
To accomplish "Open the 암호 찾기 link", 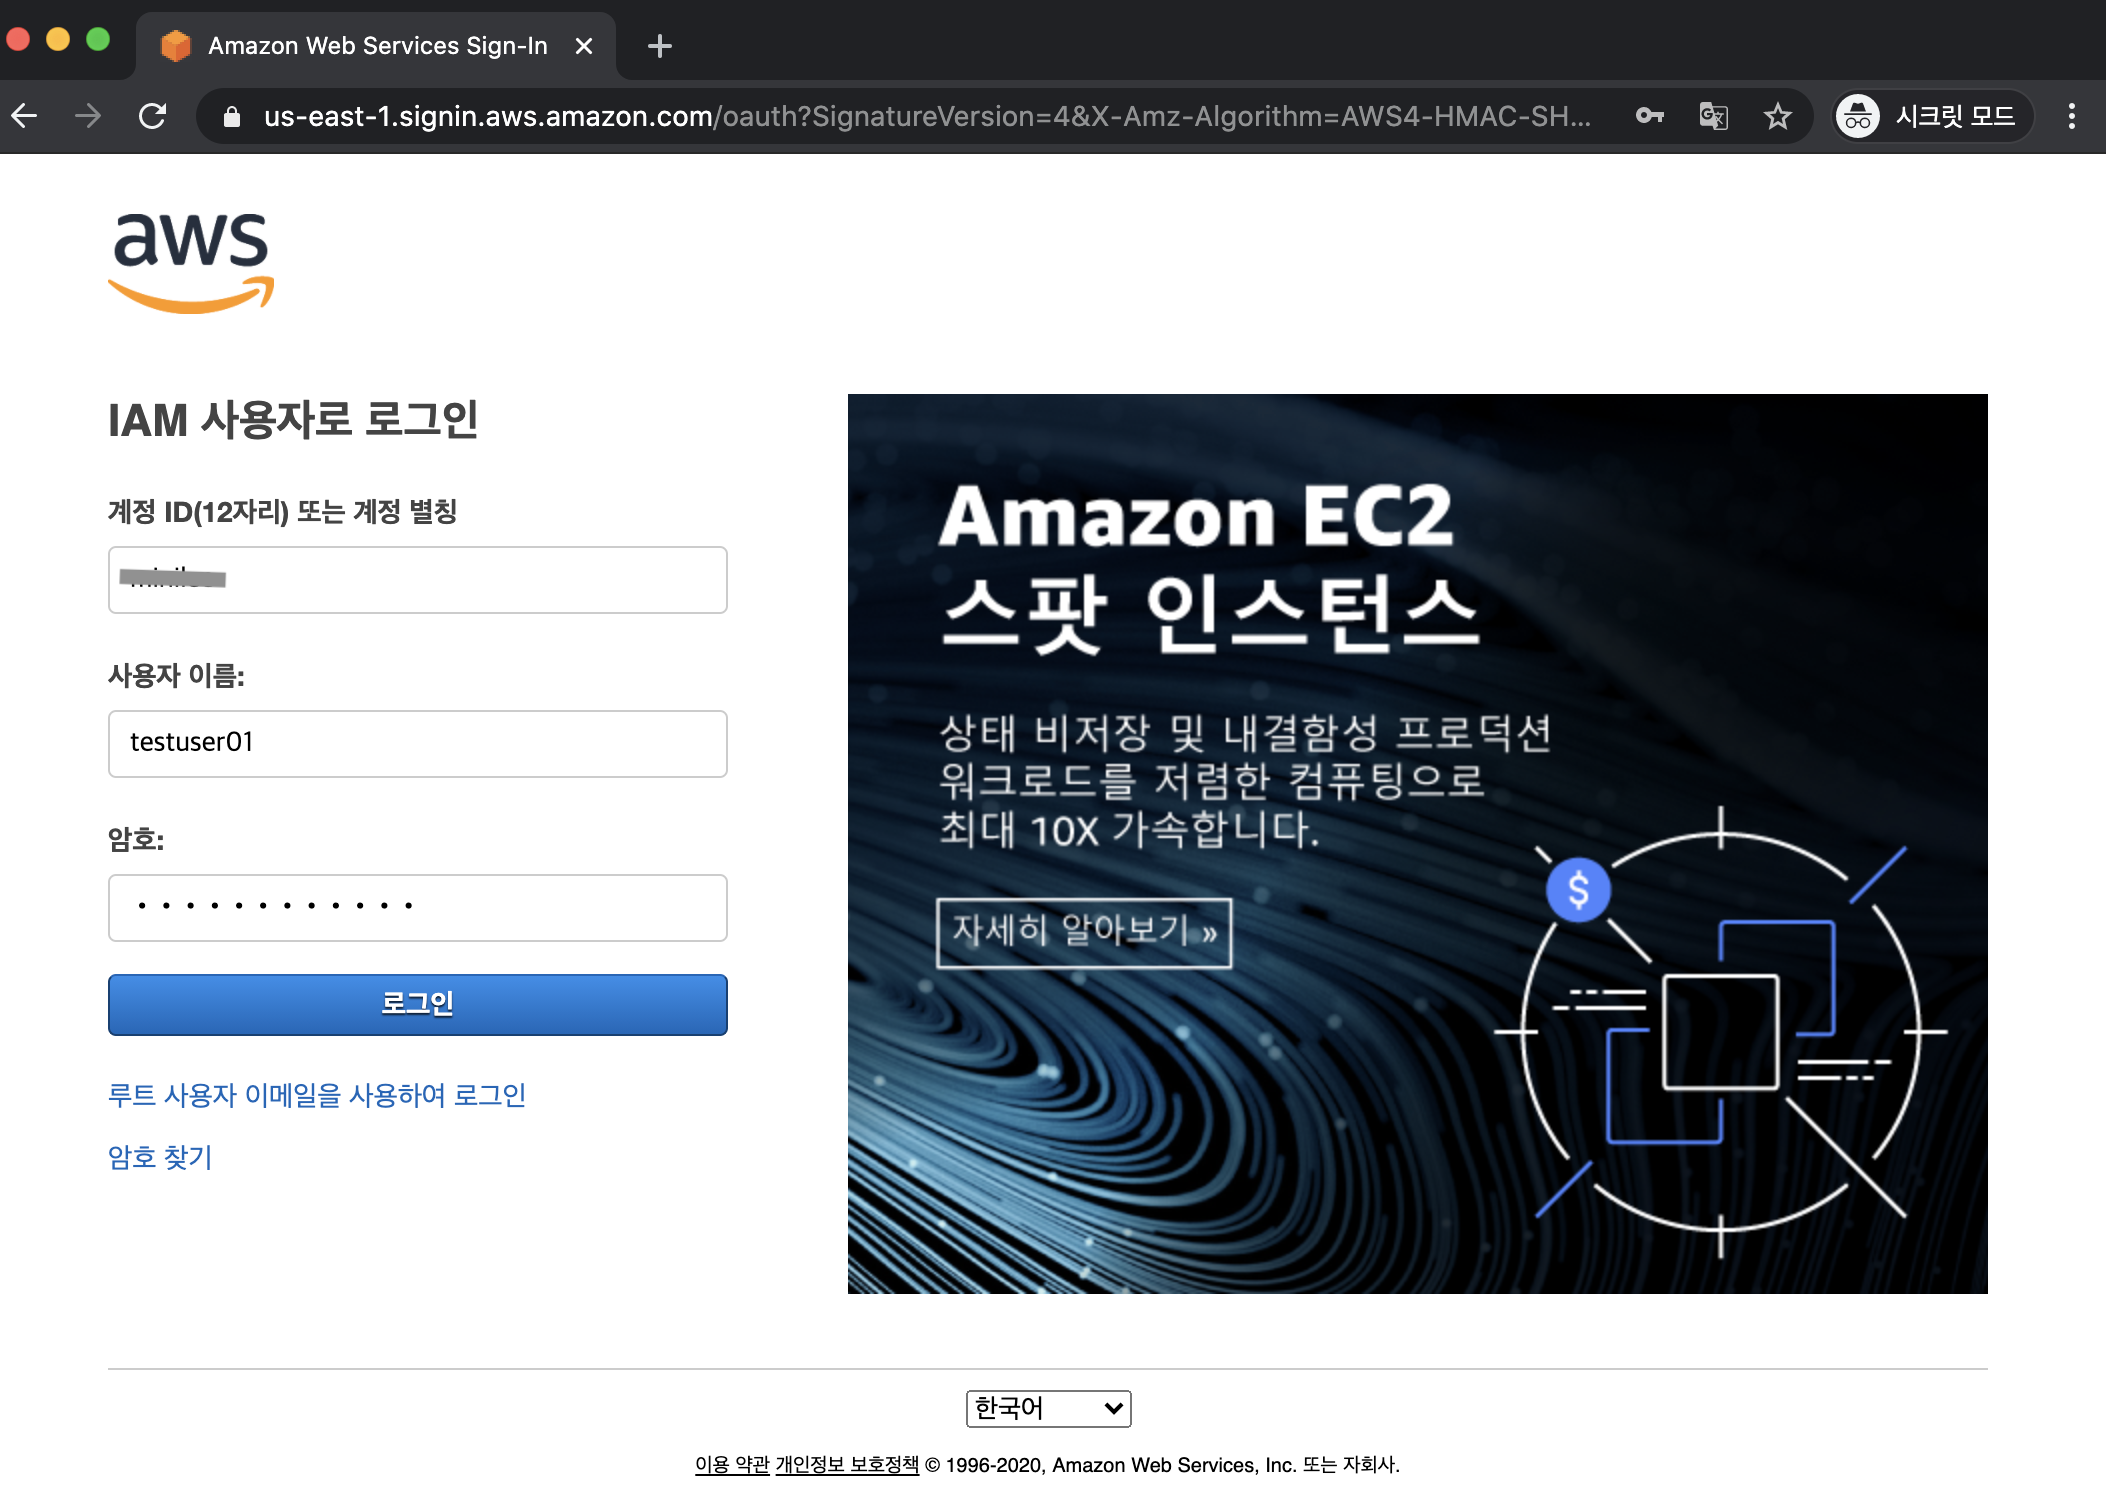I will click(x=160, y=1157).
